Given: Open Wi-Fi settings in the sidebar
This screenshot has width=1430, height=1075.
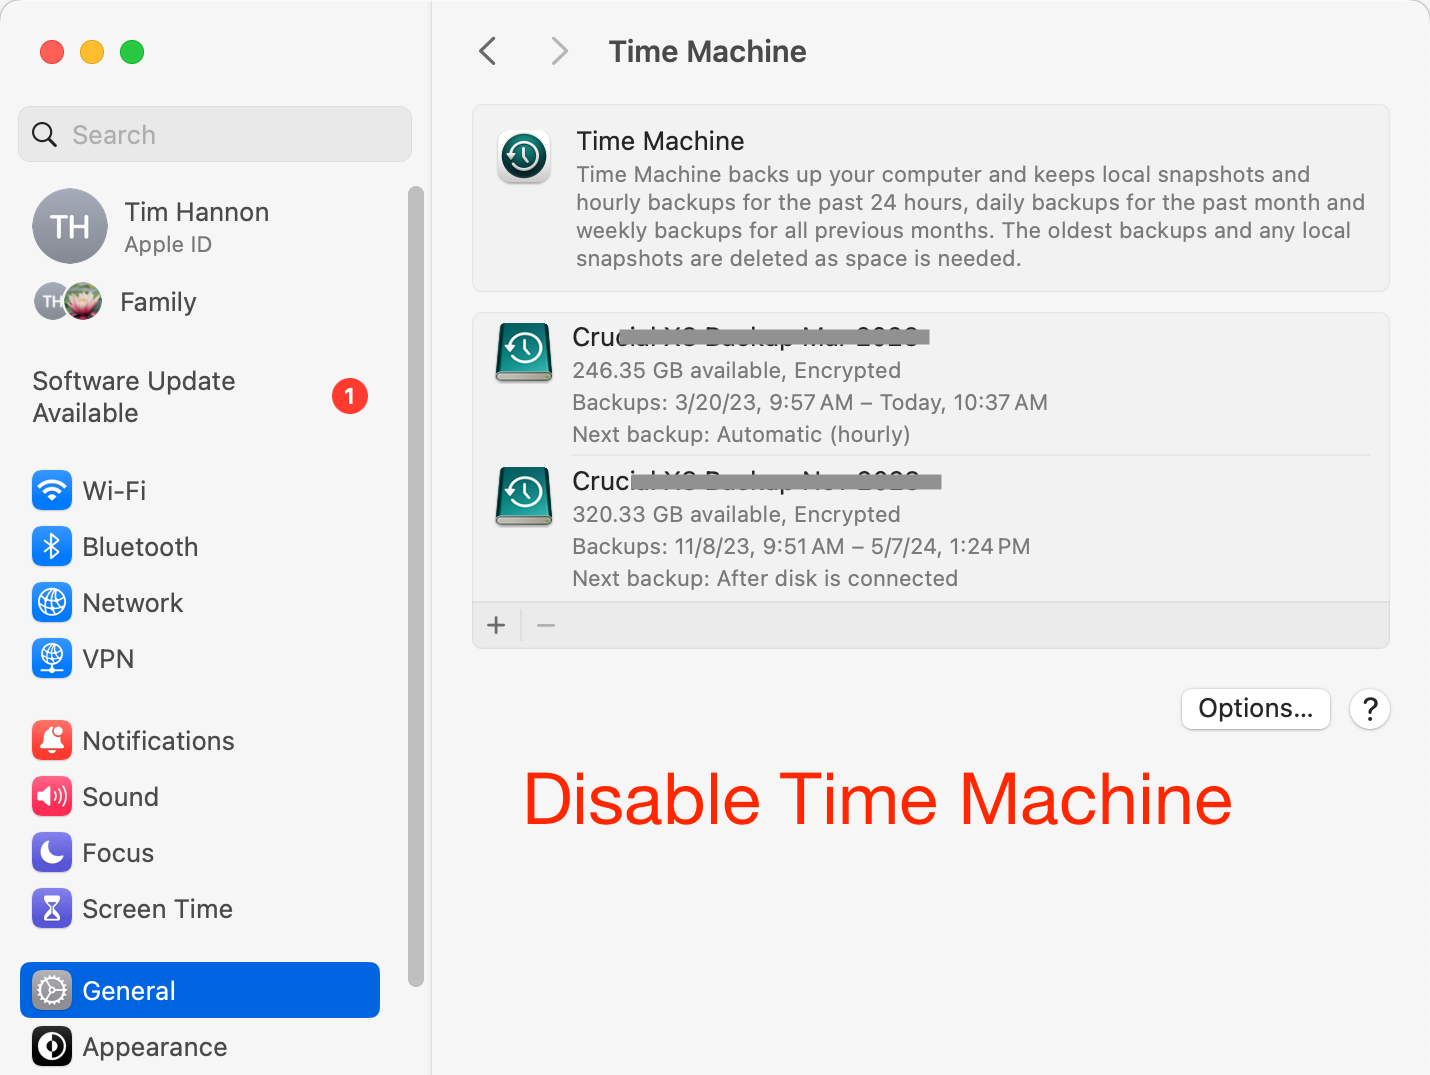Looking at the screenshot, I should click(x=114, y=490).
